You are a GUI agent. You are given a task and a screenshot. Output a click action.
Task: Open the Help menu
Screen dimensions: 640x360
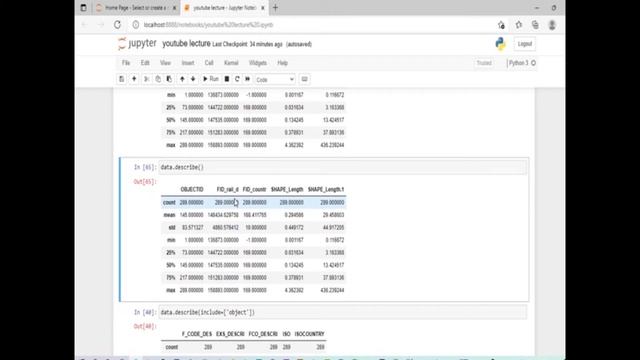(282, 63)
